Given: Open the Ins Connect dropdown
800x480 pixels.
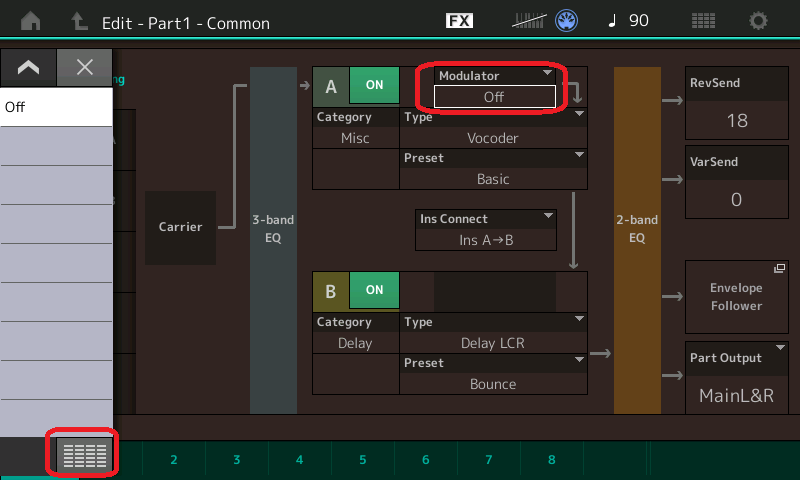Looking at the screenshot, I should point(486,230).
